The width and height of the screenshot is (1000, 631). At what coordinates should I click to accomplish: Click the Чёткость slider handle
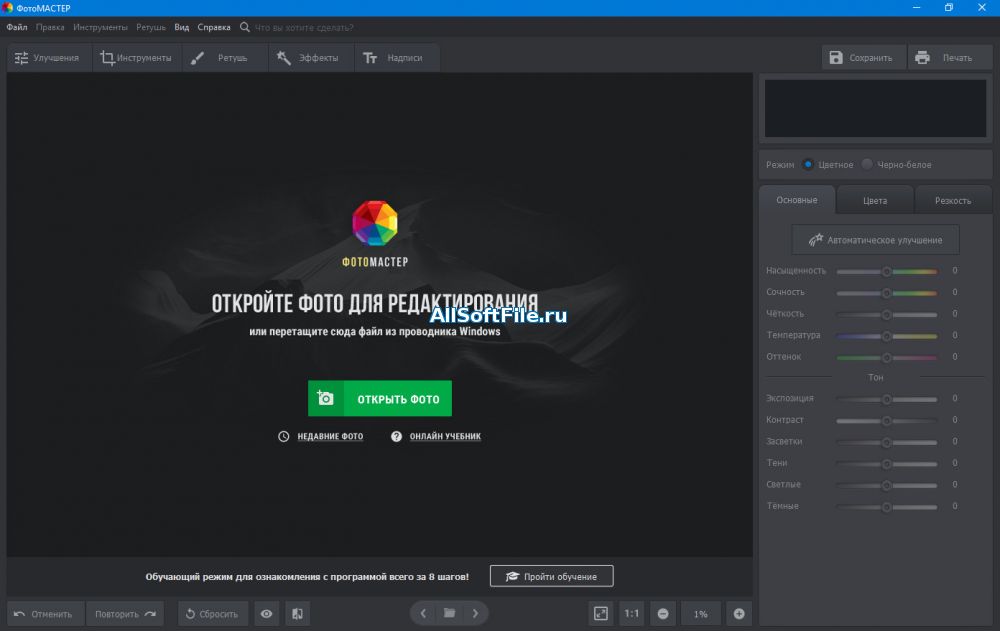(x=886, y=315)
